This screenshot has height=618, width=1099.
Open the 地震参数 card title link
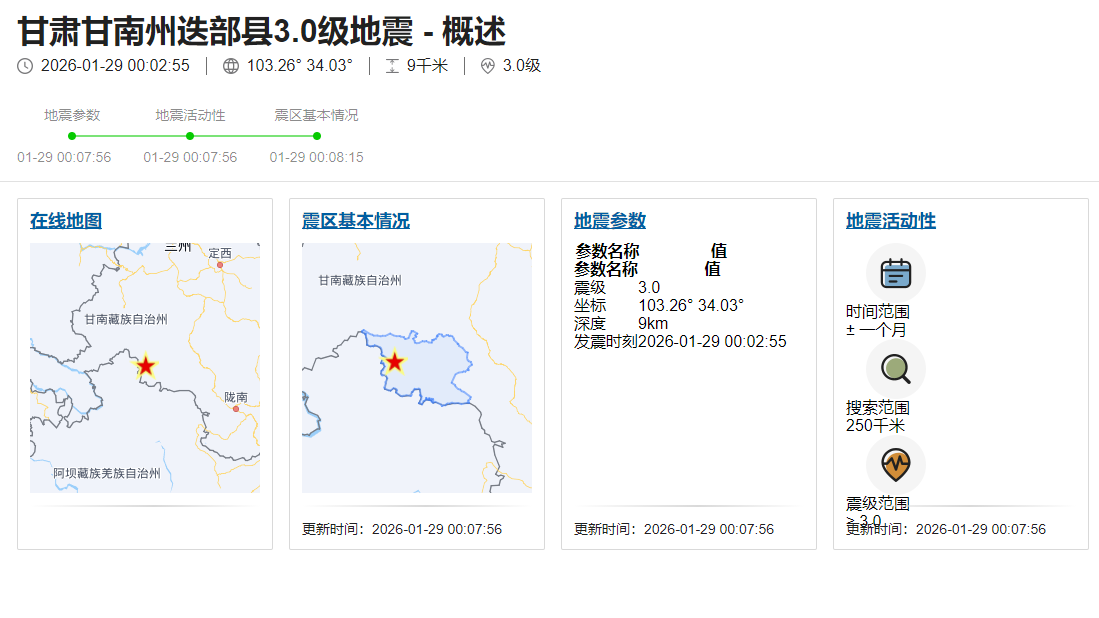pos(610,221)
